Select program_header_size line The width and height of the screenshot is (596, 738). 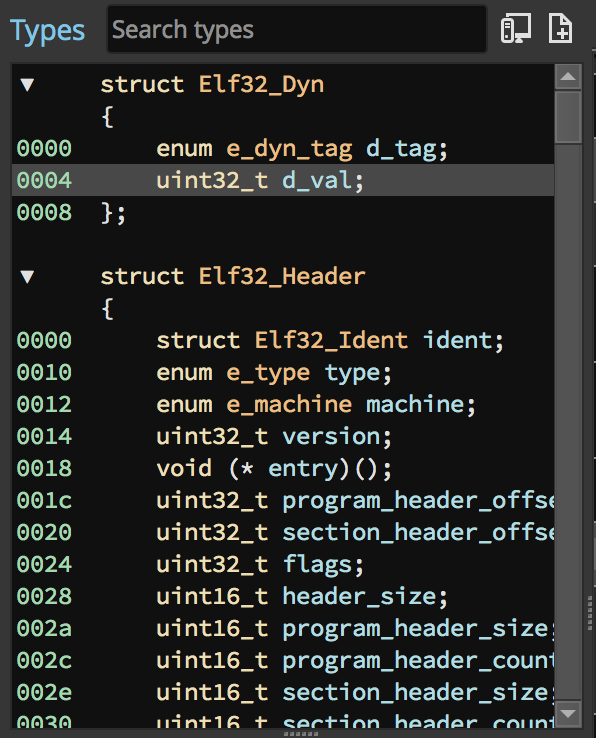click(282, 629)
